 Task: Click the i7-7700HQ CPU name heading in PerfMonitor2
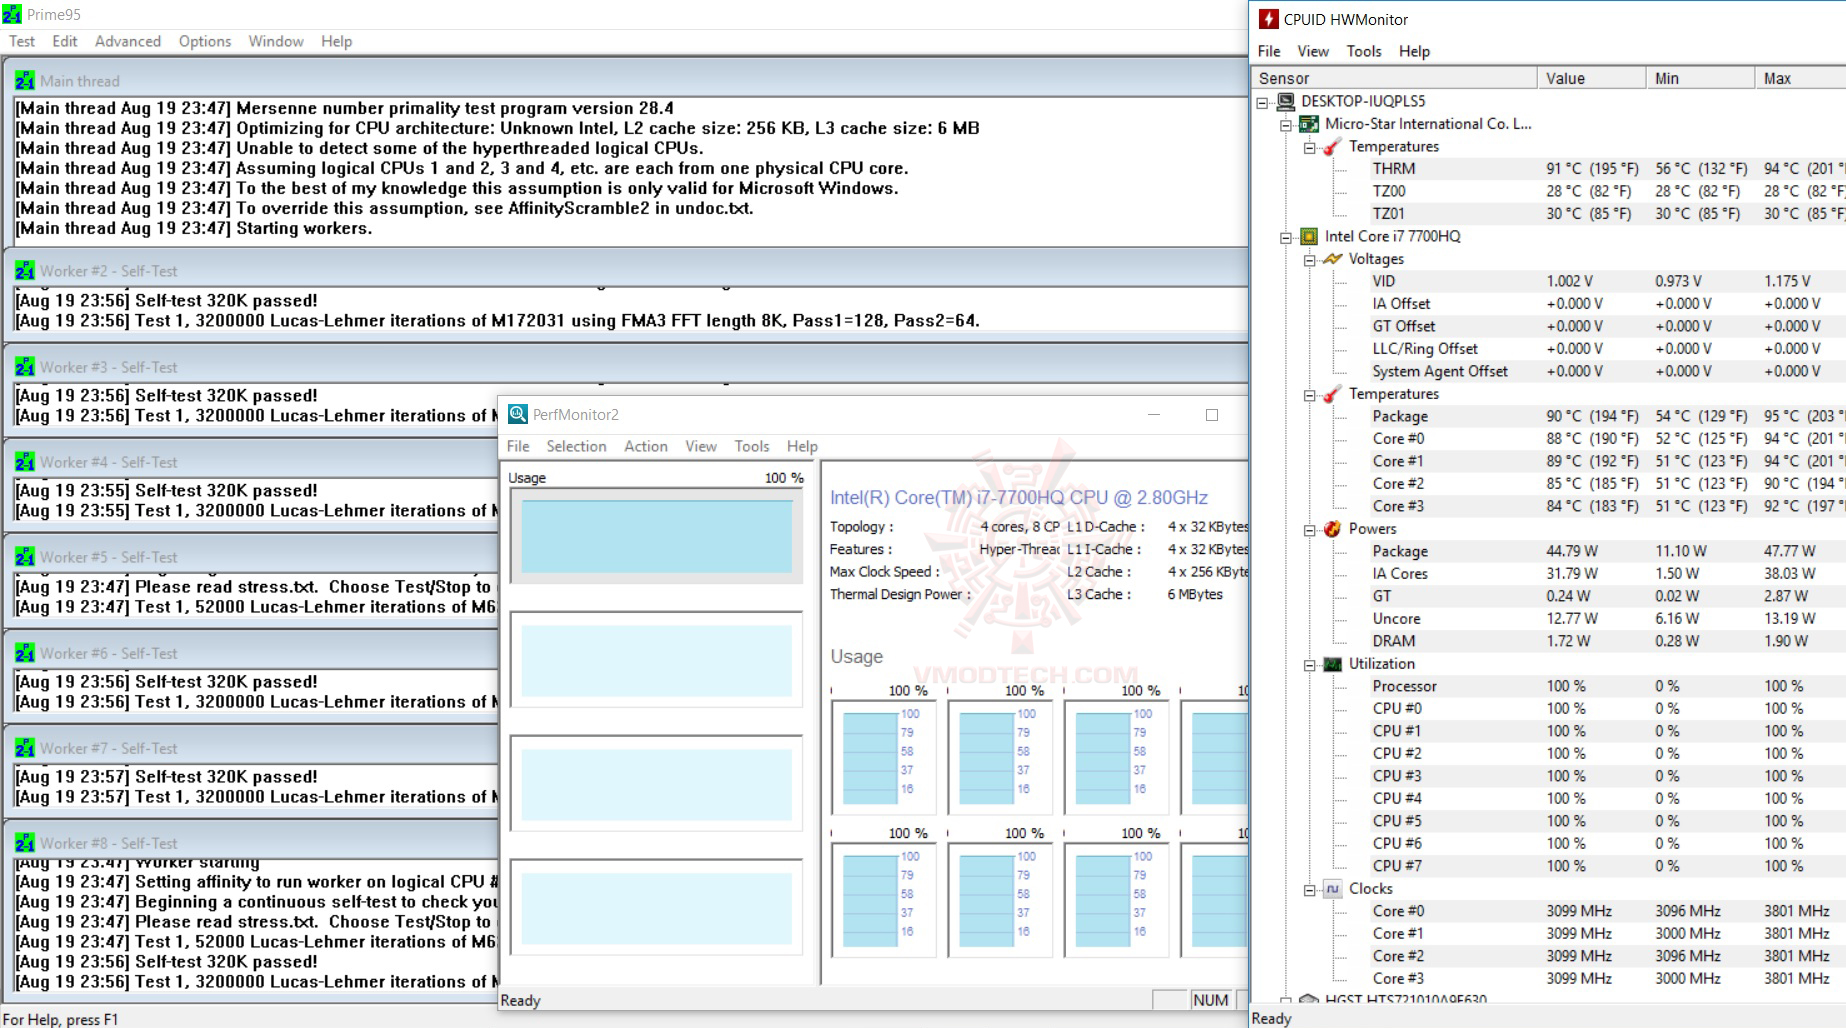1019,497
